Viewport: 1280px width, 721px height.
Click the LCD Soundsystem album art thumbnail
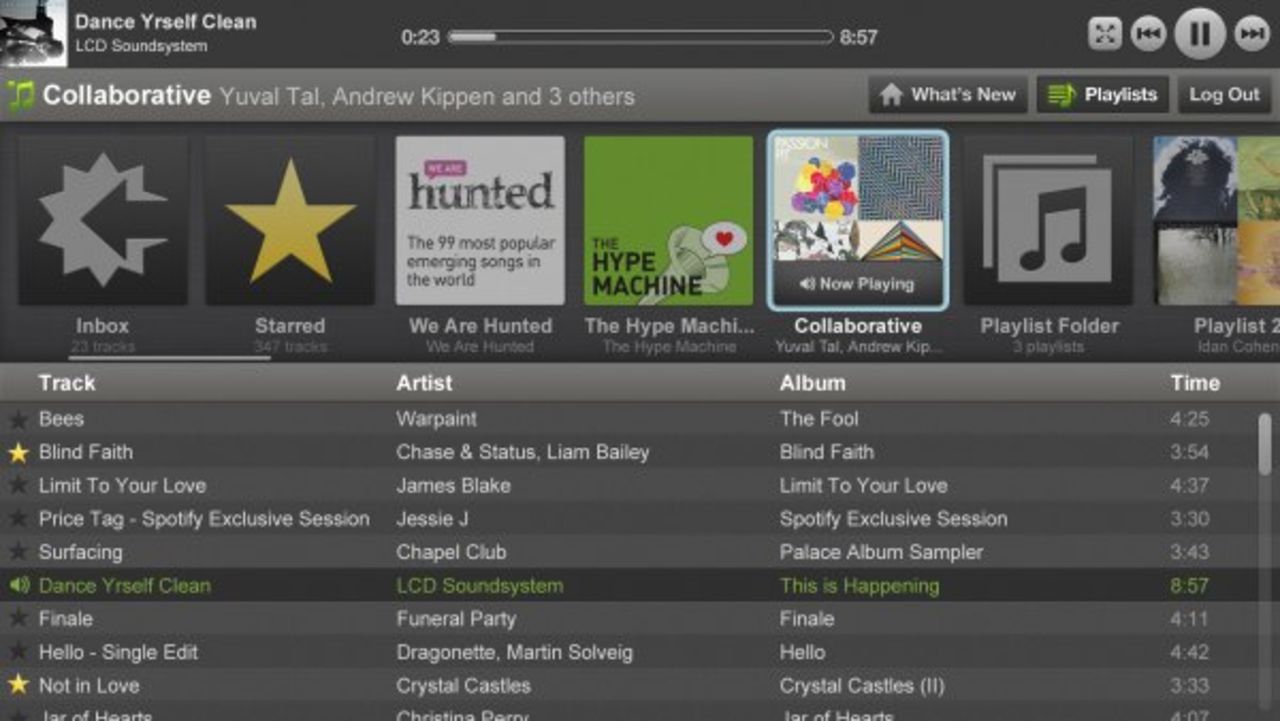[32, 32]
